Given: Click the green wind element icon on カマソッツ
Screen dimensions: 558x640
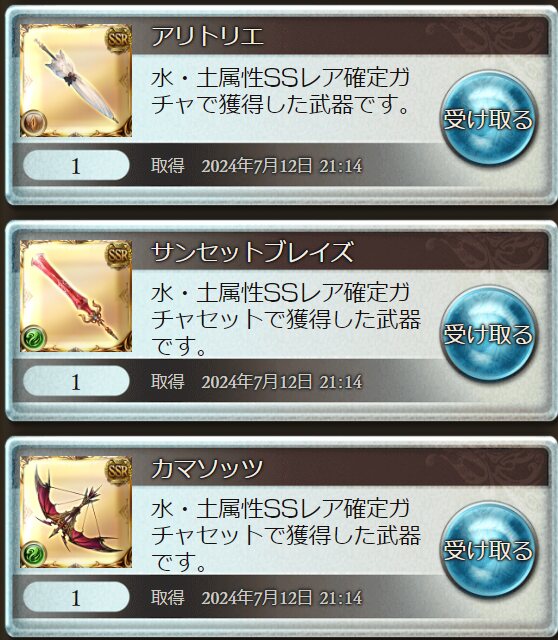Looking at the screenshot, I should coord(34,554).
